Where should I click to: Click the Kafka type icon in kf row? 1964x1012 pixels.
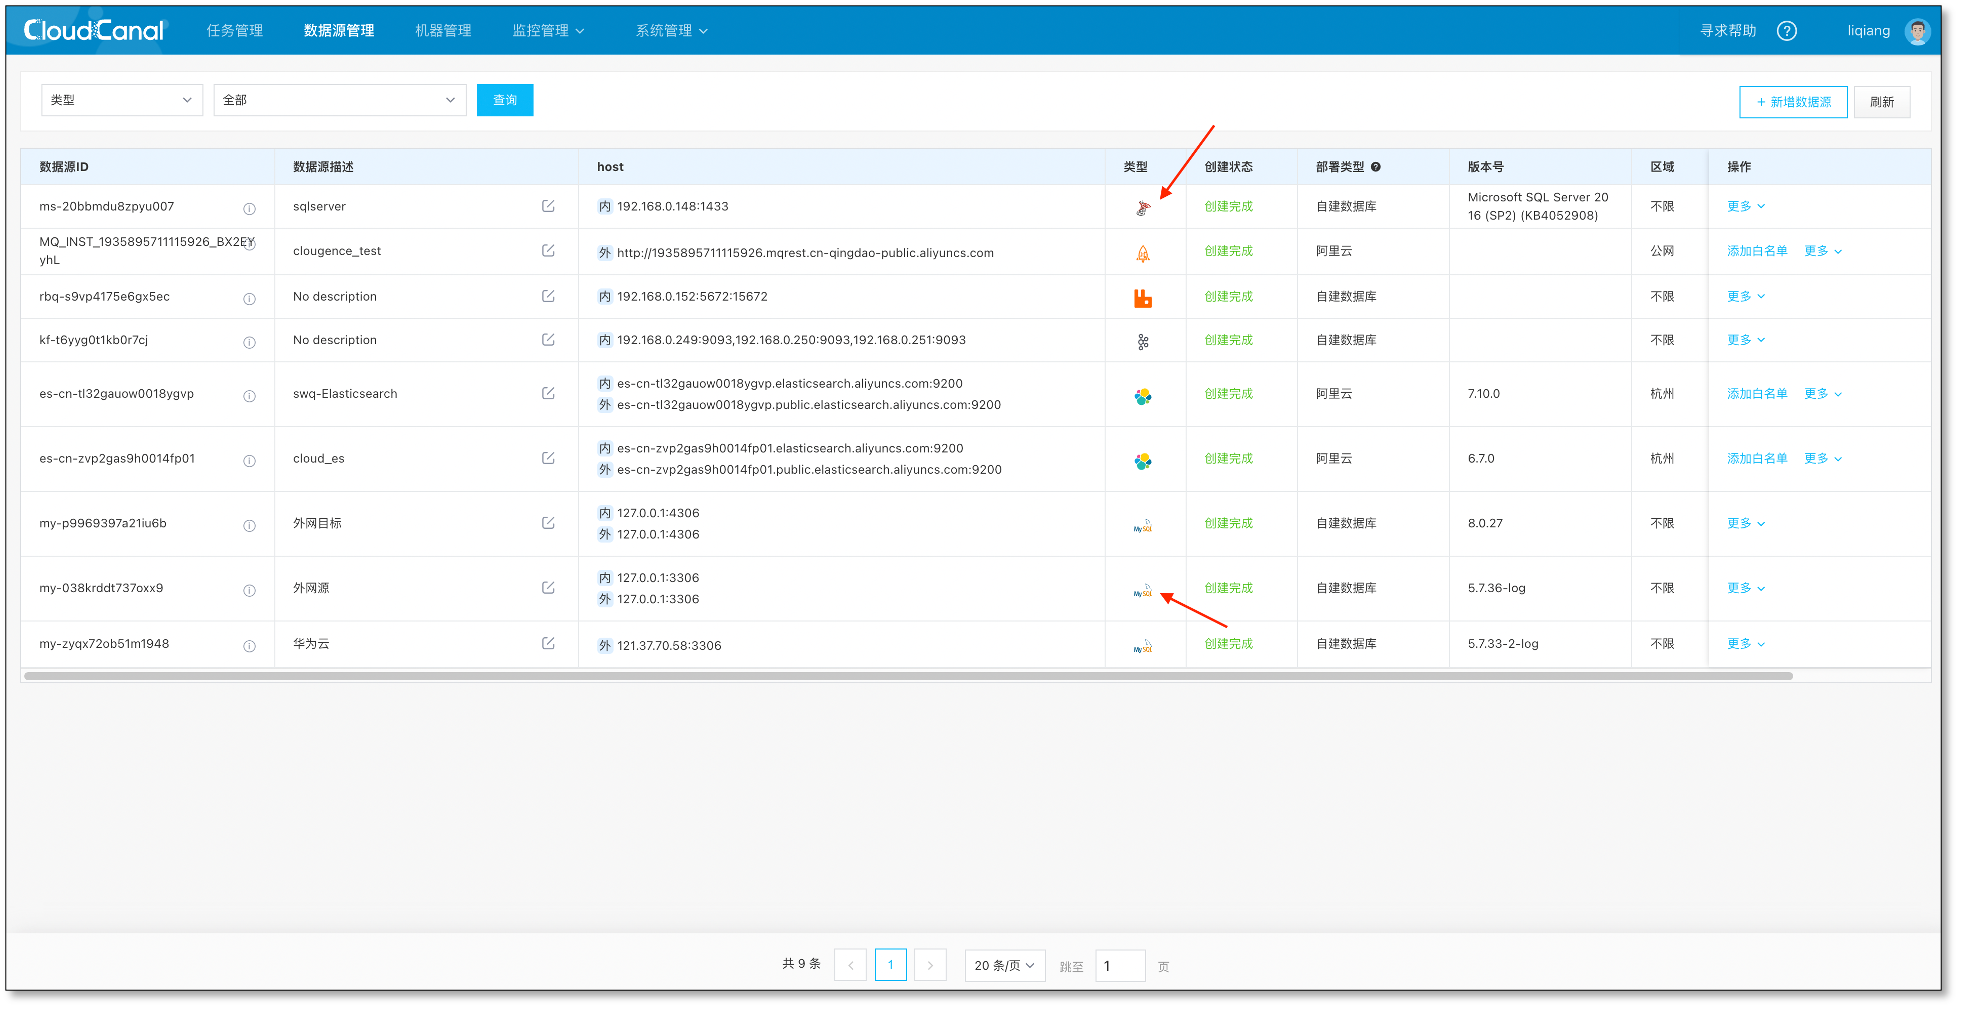[x=1143, y=342]
